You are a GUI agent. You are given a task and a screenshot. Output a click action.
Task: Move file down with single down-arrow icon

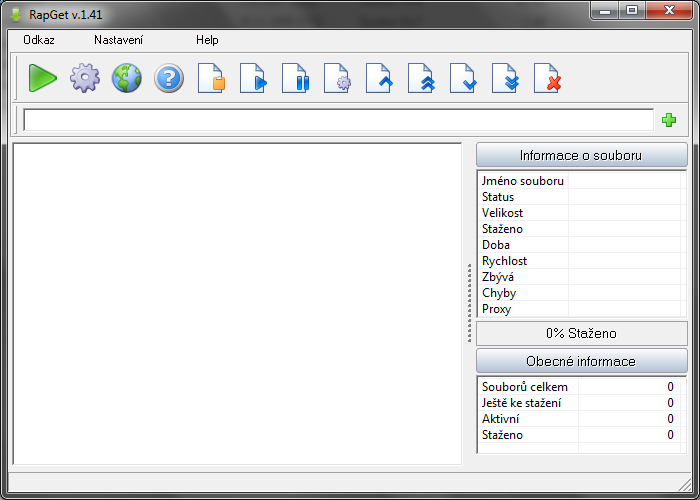pos(463,78)
